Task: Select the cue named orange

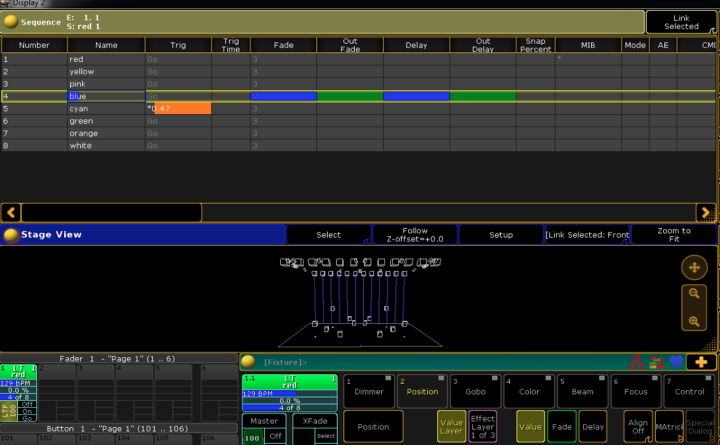Action: (106, 133)
